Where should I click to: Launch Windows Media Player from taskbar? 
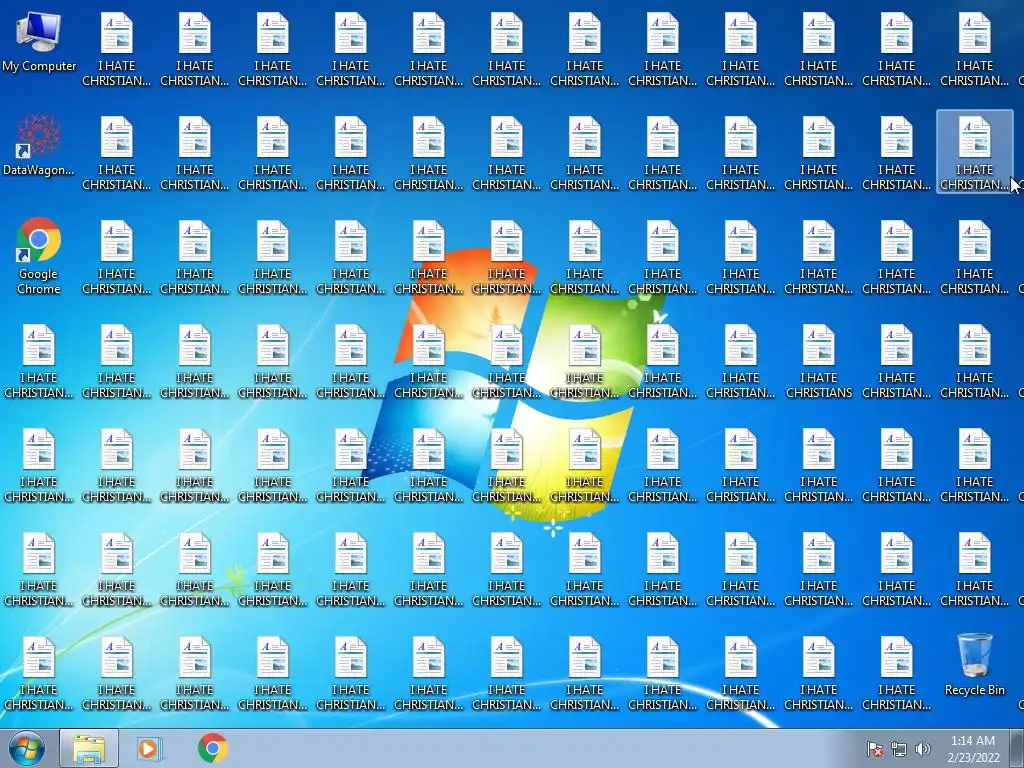click(x=149, y=748)
